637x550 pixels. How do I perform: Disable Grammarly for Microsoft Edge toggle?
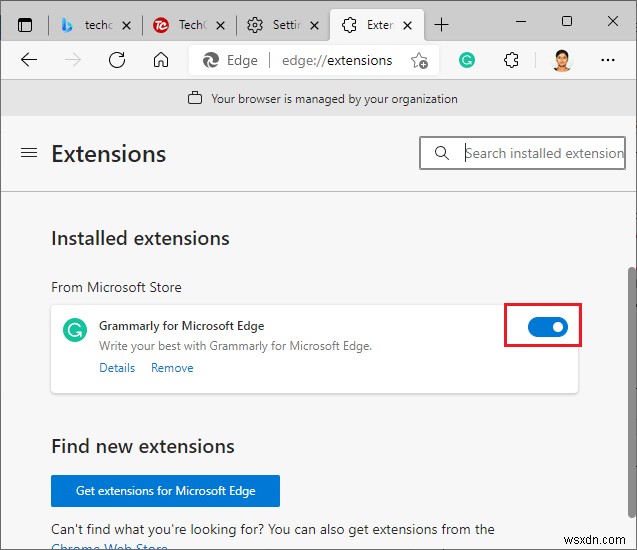coord(547,327)
